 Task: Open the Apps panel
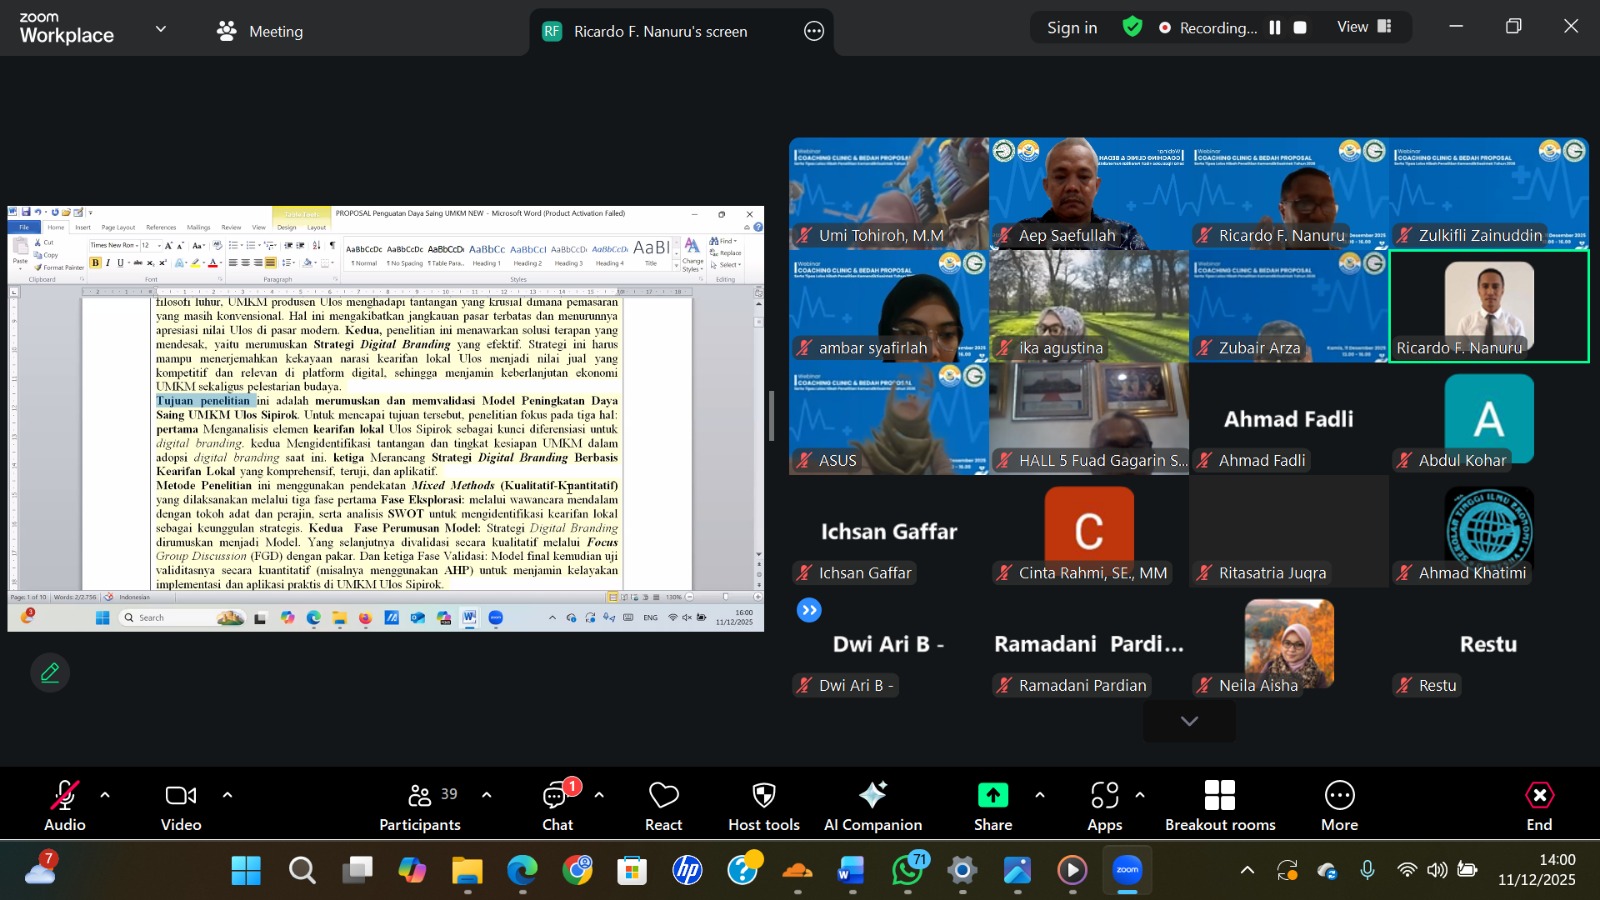pos(1104,806)
